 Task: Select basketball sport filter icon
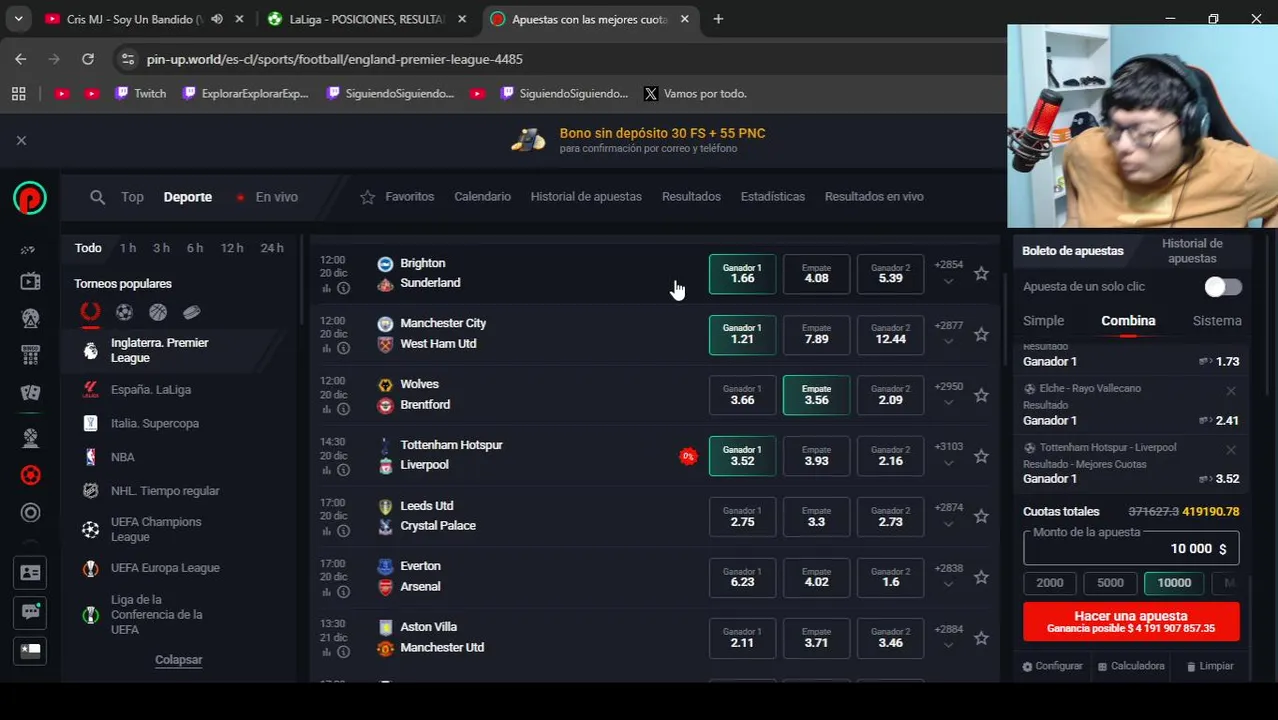158,312
